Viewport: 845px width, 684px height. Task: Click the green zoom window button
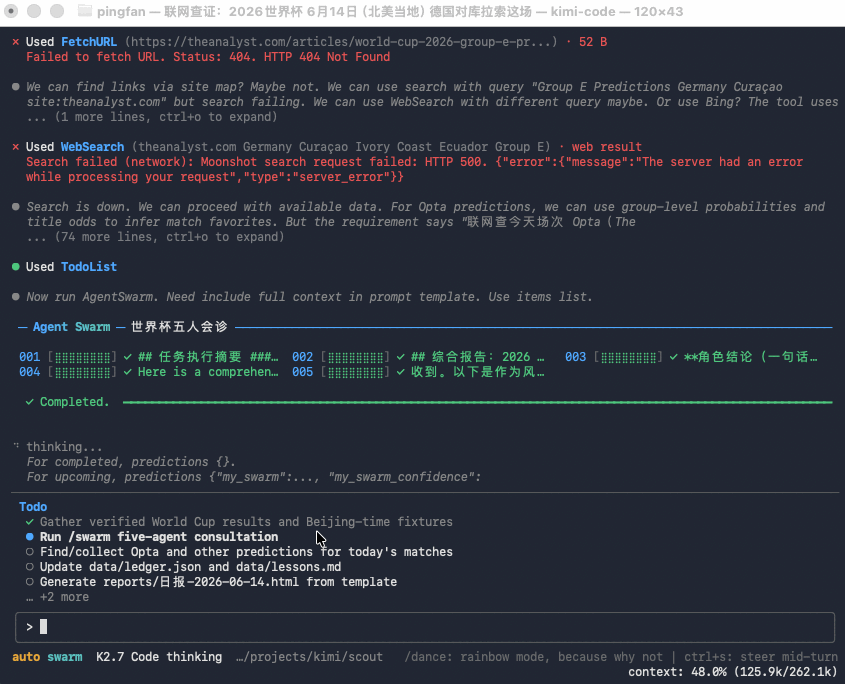point(57,11)
